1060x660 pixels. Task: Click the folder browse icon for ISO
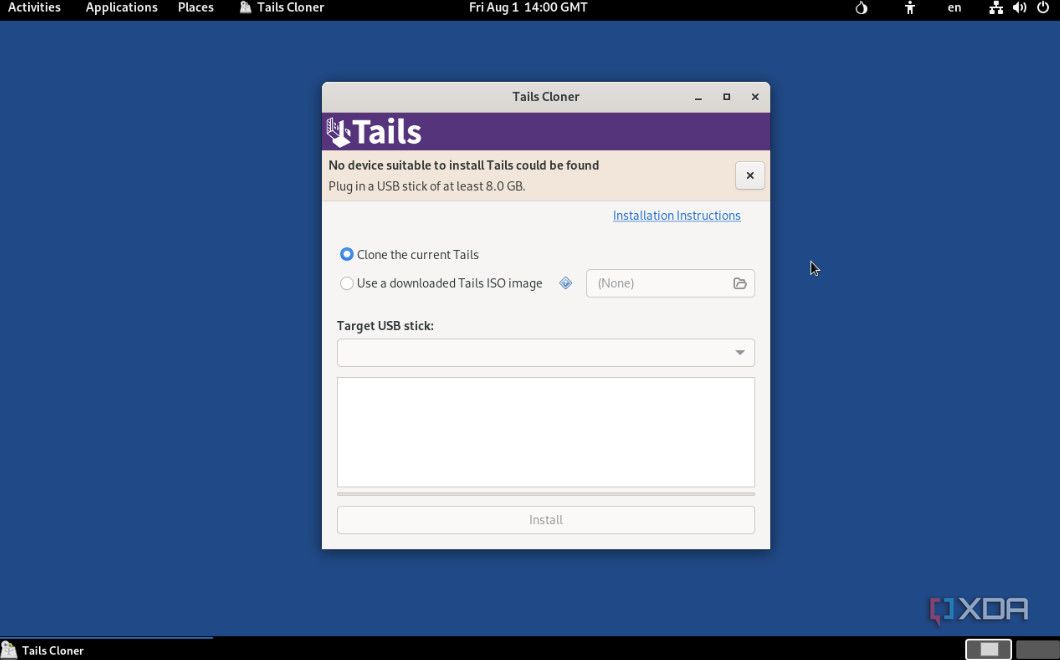tap(740, 283)
